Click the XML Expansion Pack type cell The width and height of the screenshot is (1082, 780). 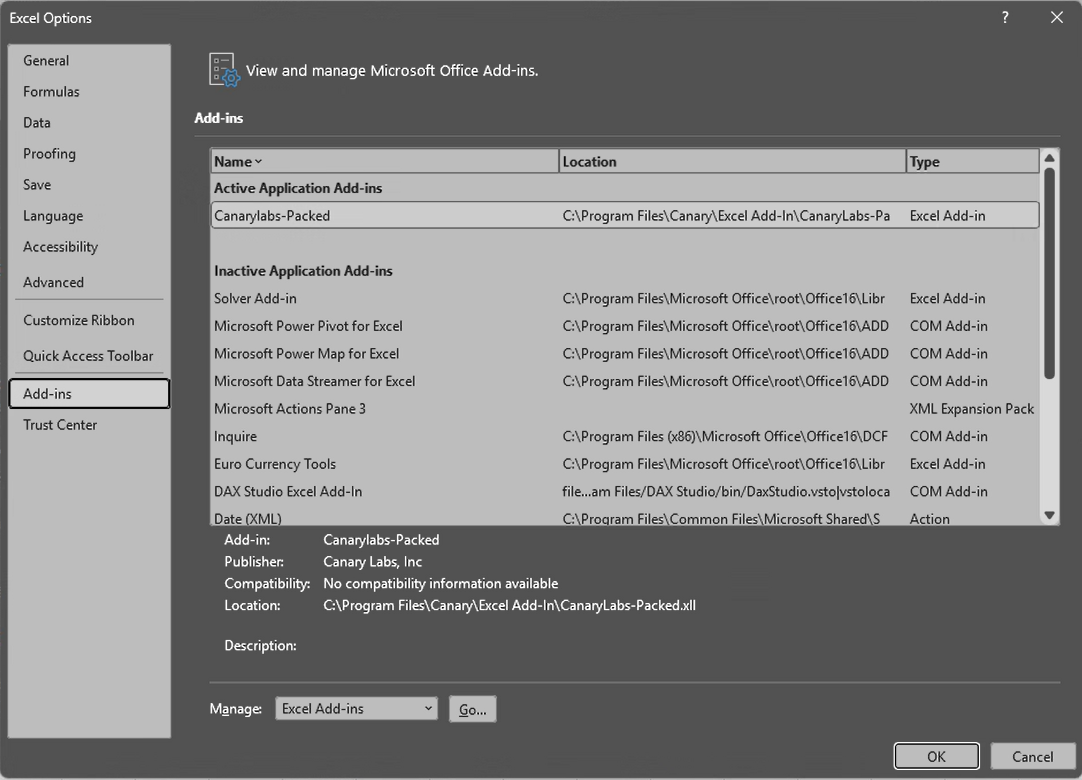click(x=972, y=409)
